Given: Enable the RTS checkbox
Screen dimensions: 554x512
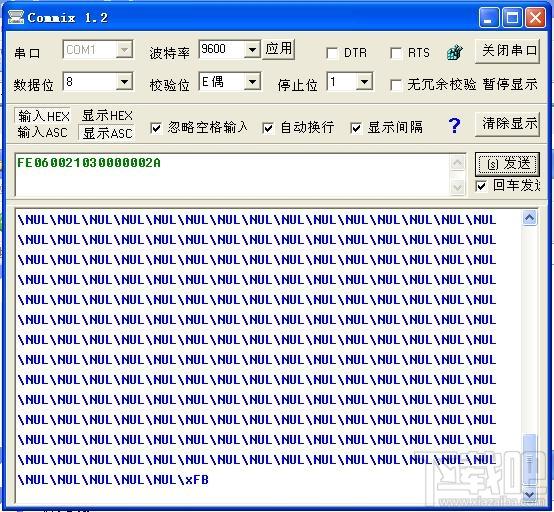Looking at the screenshot, I should click(x=395, y=53).
